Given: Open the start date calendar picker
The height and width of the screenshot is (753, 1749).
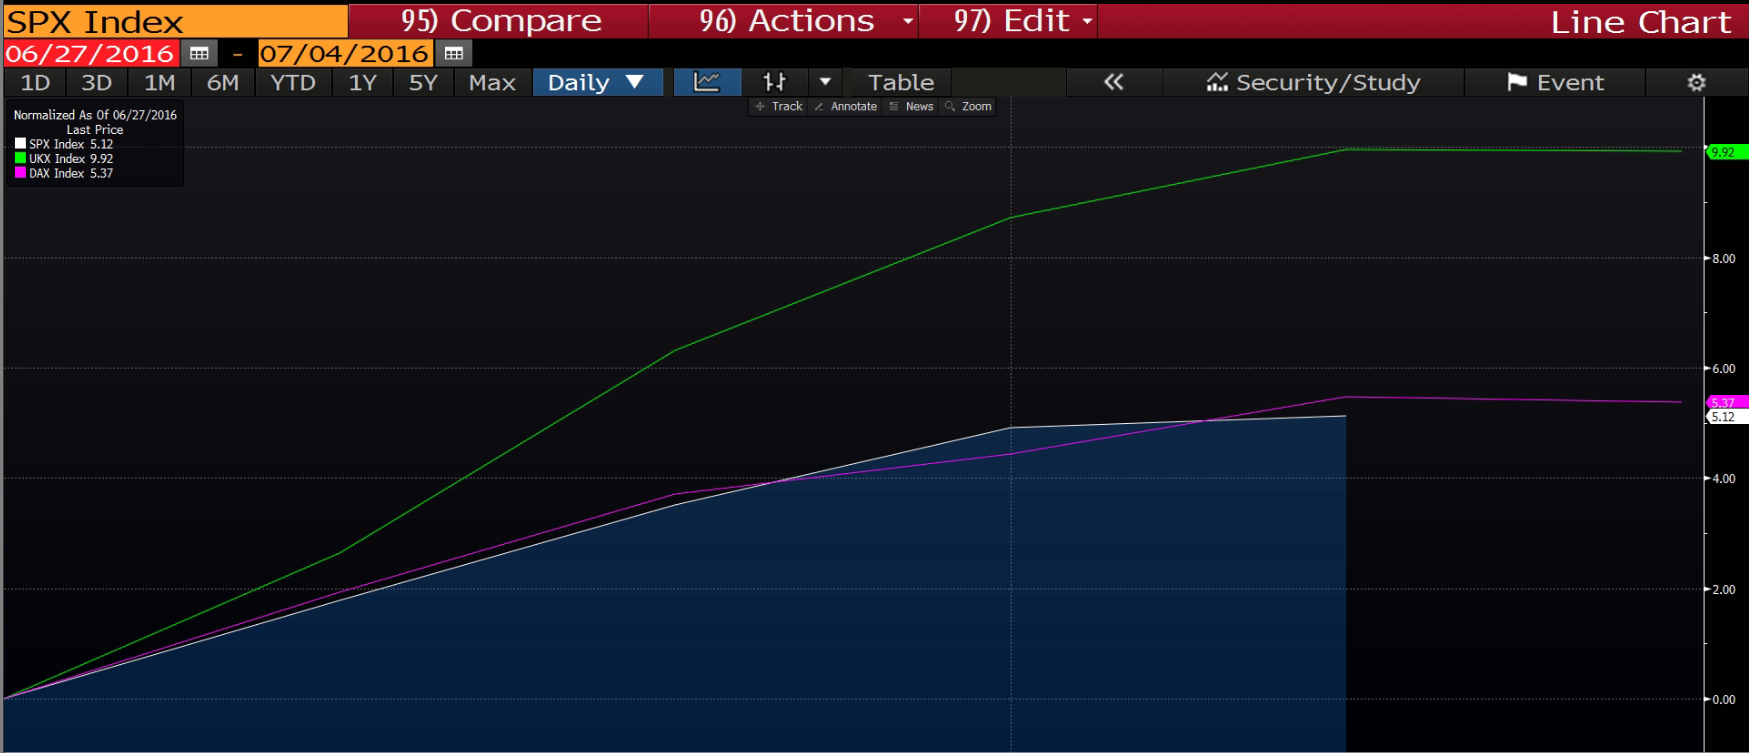Looking at the screenshot, I should (199, 54).
